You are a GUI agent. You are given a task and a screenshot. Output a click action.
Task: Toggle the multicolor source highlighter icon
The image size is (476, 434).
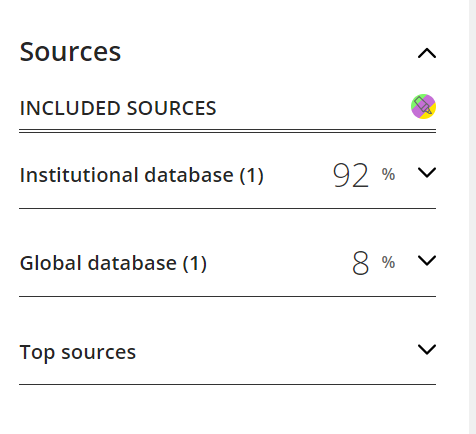click(423, 107)
